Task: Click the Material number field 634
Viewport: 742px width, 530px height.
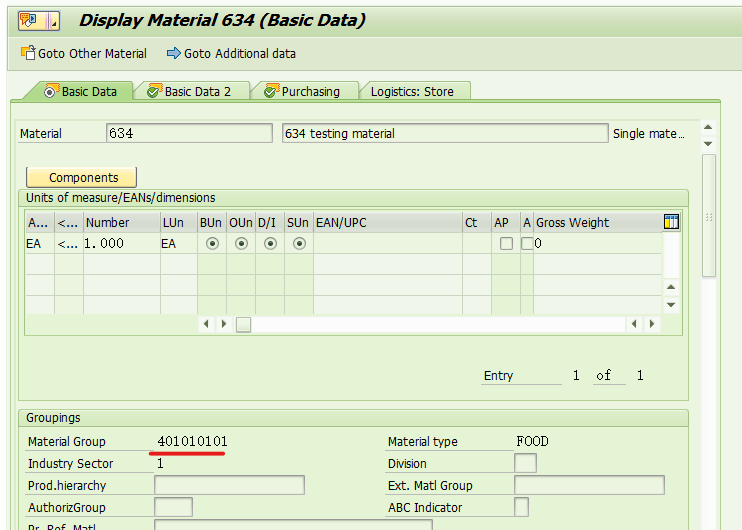Action: tap(189, 133)
